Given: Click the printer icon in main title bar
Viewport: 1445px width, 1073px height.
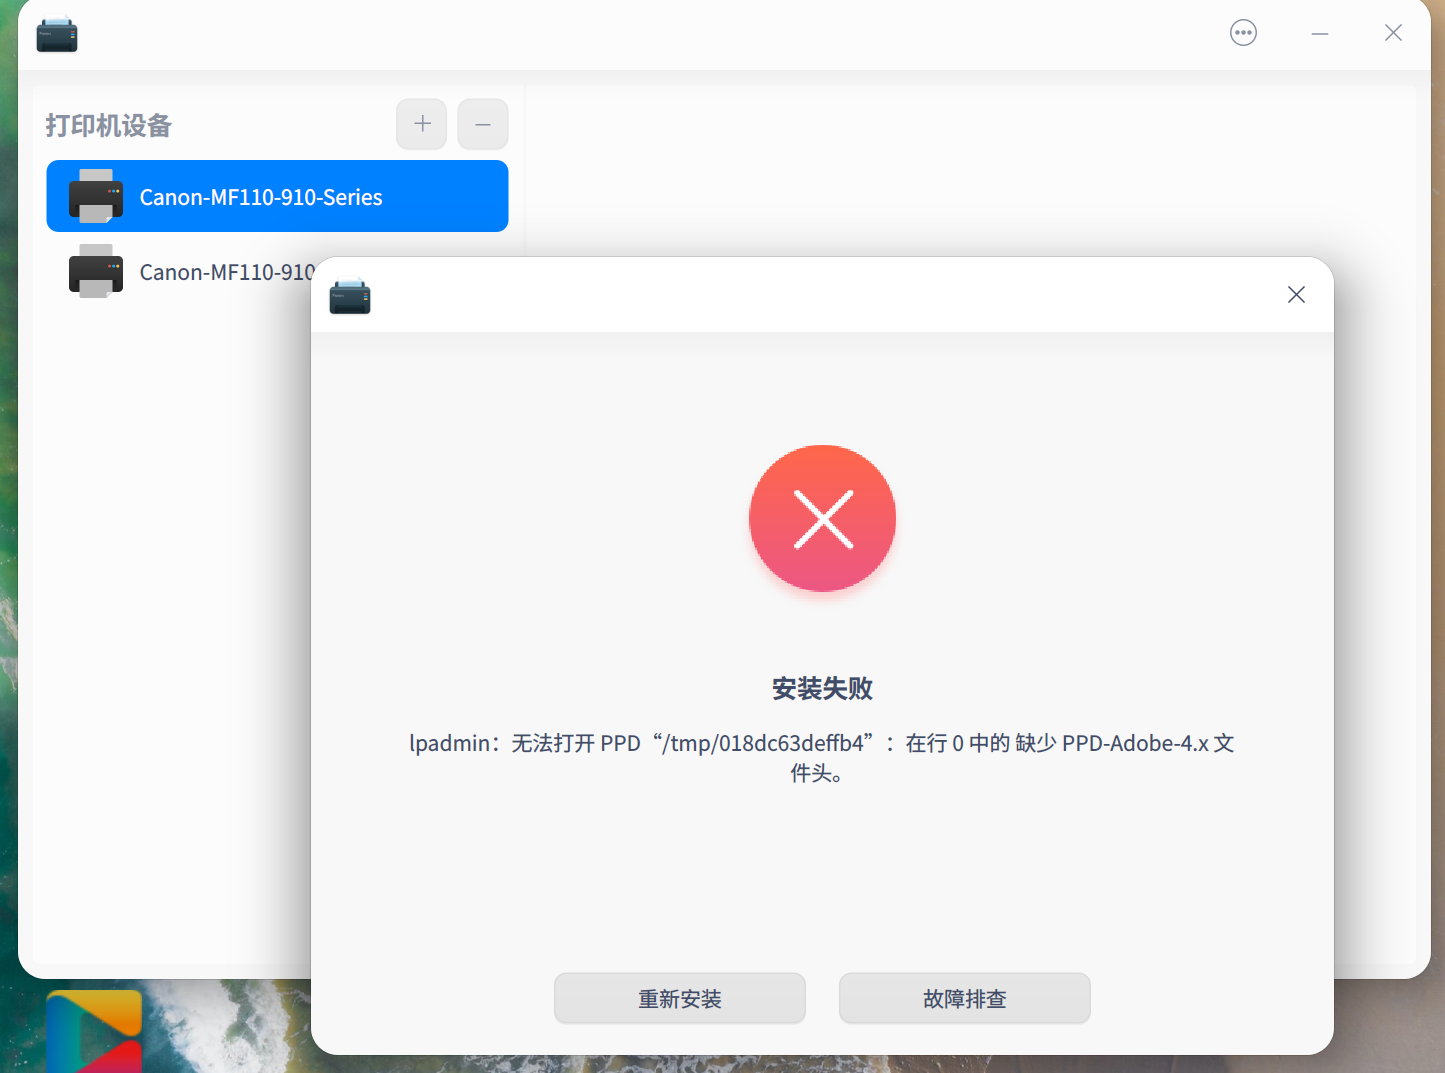Looking at the screenshot, I should (57, 33).
